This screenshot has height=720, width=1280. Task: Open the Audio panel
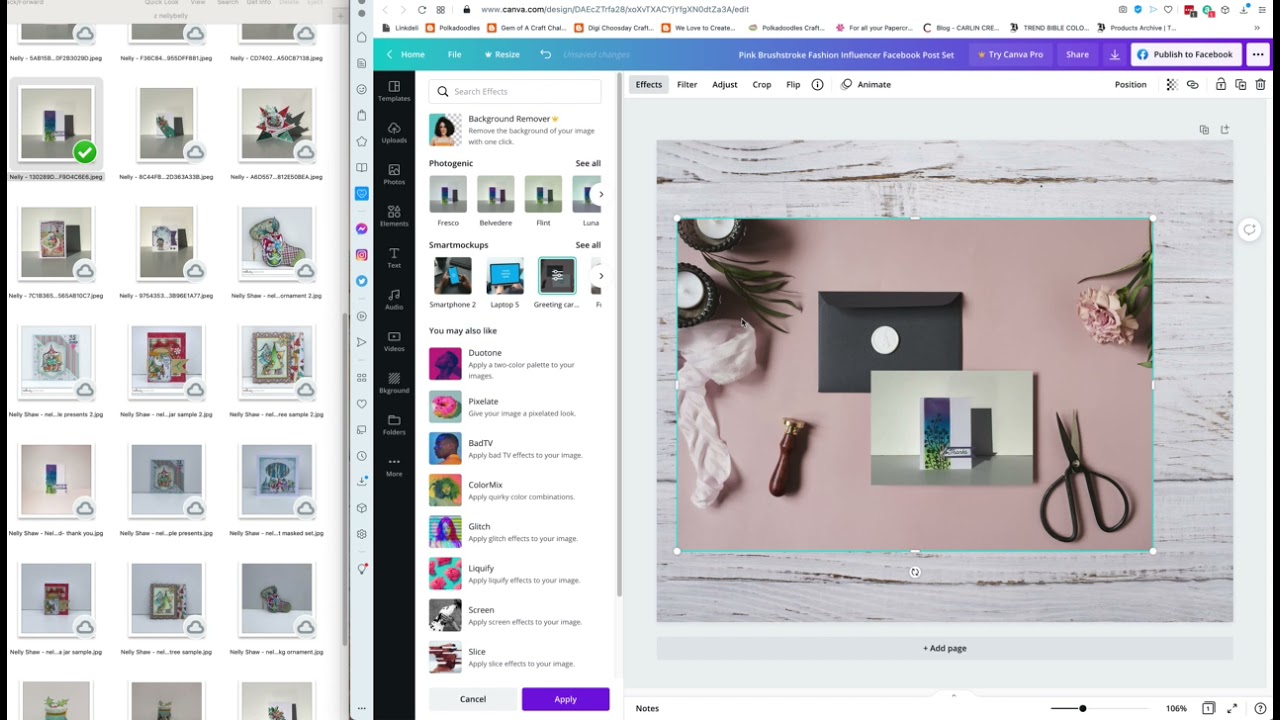(x=394, y=299)
